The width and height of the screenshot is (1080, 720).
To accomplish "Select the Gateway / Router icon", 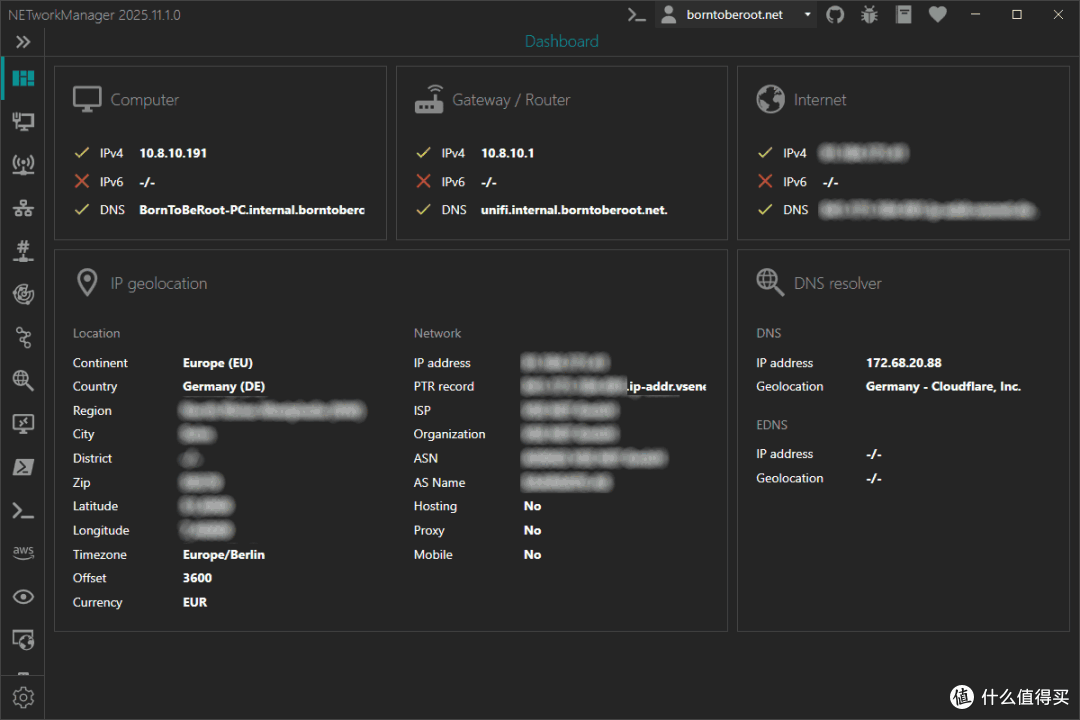I will (x=428, y=99).
